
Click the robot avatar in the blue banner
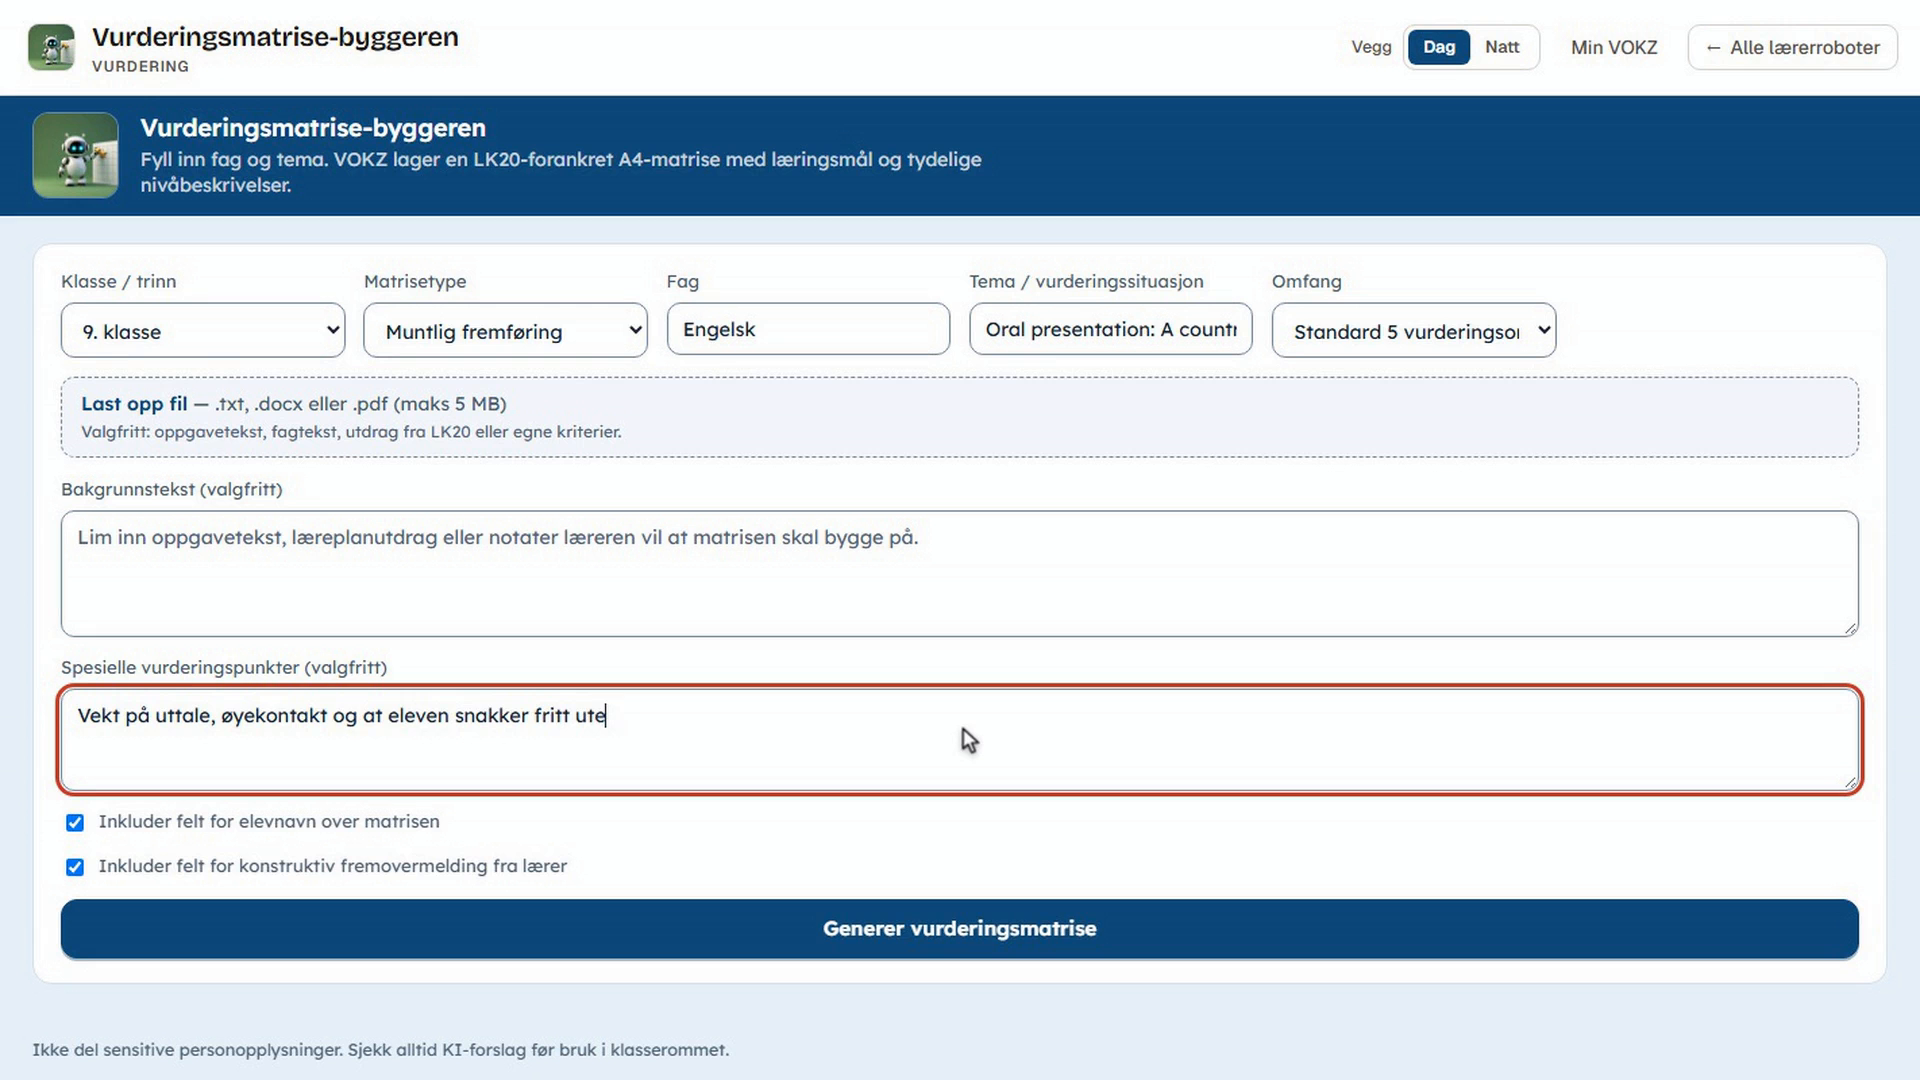[75, 155]
